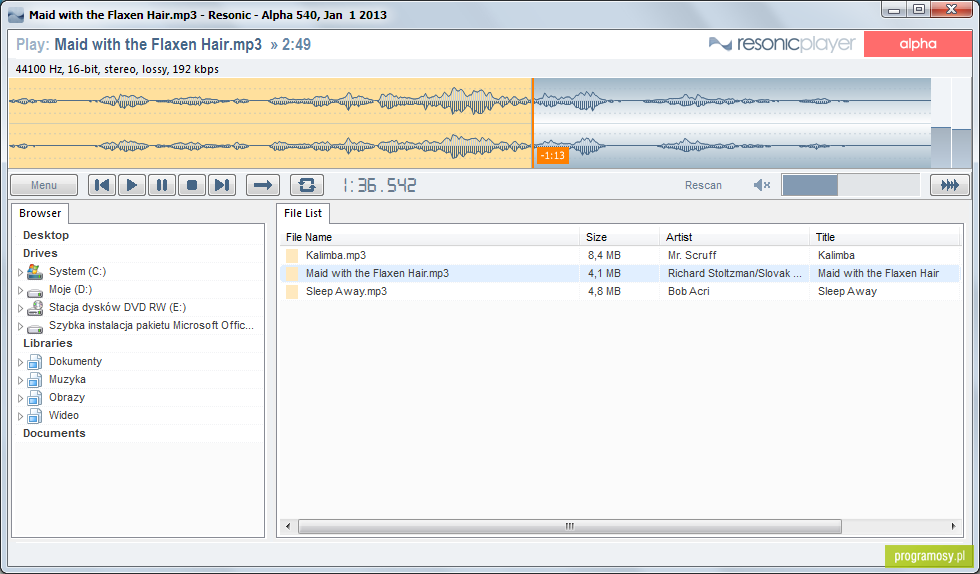Click the Muzyka library icon
Screen dimensions: 980x574
click(35, 380)
